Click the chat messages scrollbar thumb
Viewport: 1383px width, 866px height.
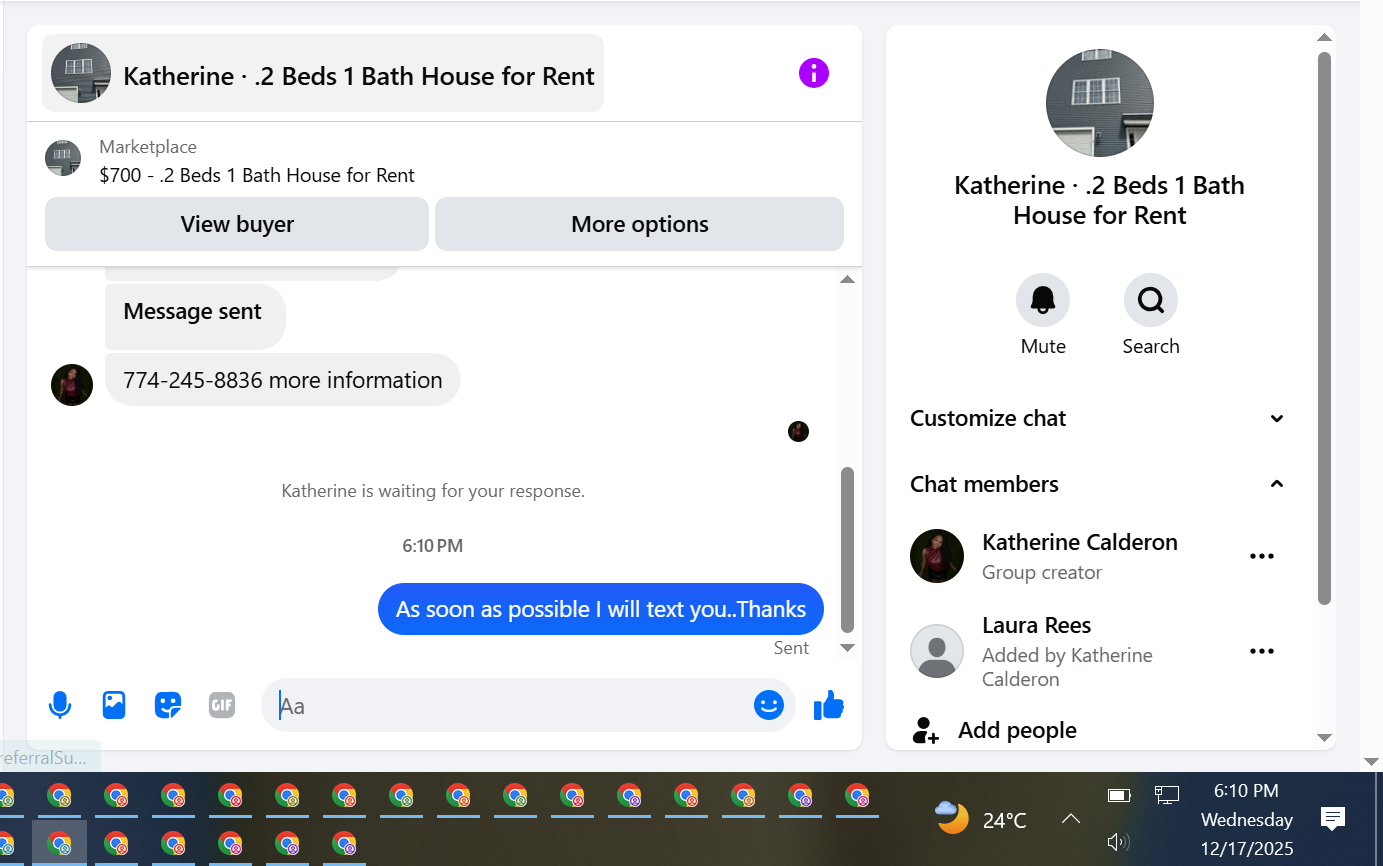[847, 550]
